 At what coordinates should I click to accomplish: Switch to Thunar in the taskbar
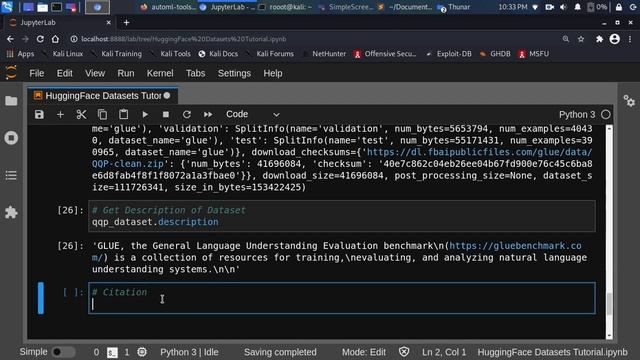[x=454, y=7]
